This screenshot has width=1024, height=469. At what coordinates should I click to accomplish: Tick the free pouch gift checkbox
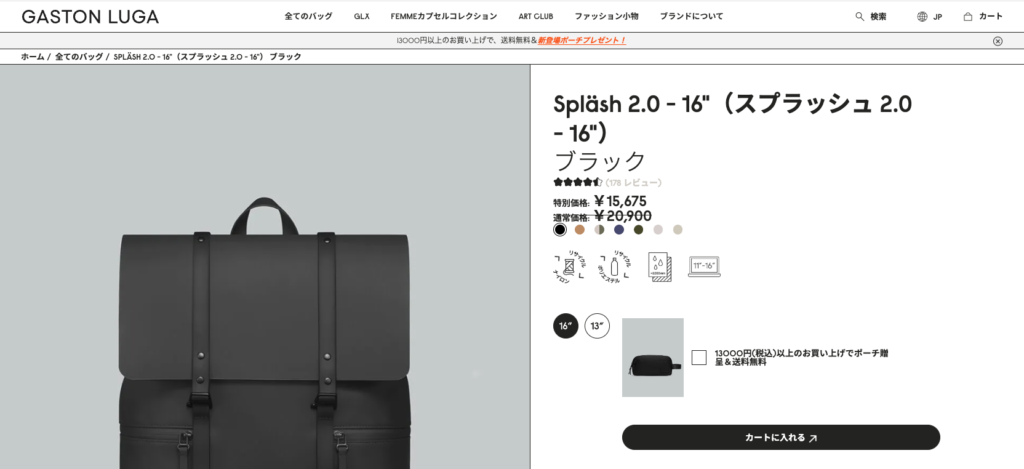[x=699, y=357]
